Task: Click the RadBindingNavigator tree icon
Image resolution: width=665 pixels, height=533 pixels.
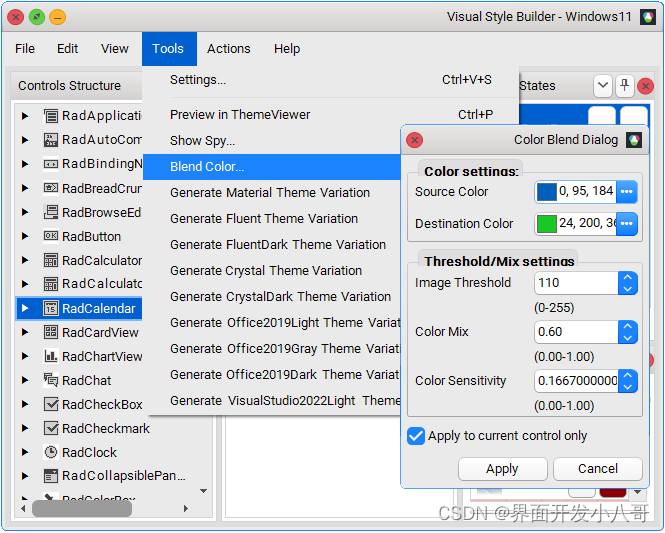Action: pyautogui.click(x=51, y=164)
